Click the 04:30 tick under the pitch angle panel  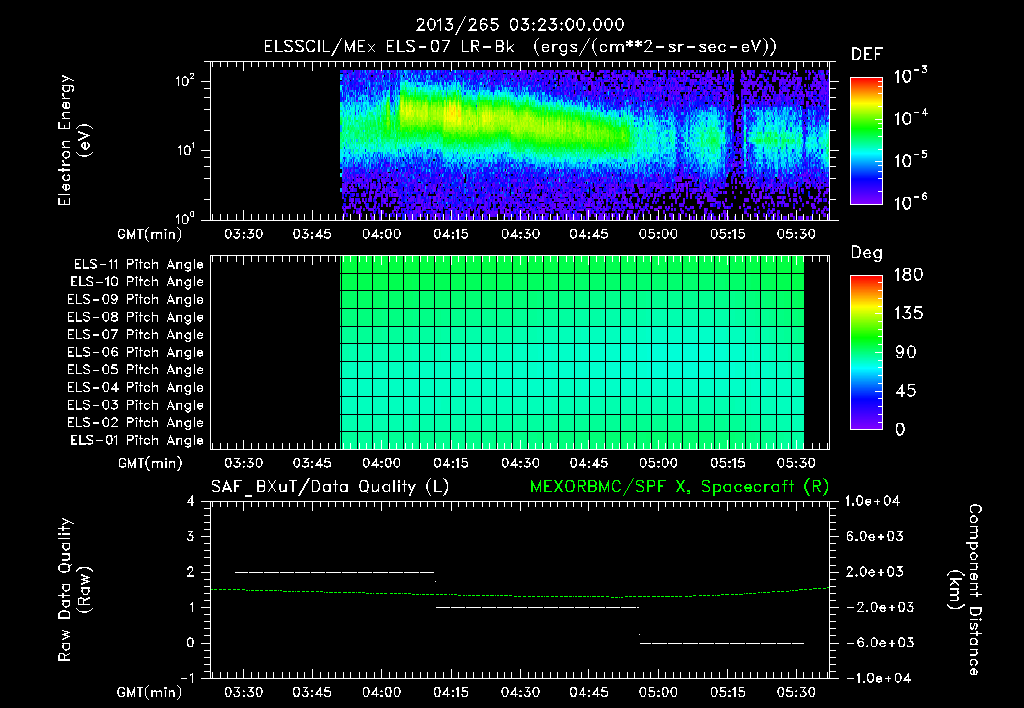pos(520,464)
